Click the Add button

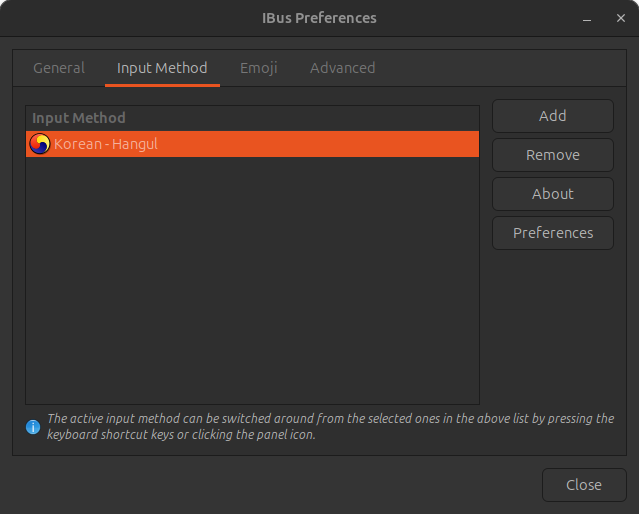click(x=553, y=116)
